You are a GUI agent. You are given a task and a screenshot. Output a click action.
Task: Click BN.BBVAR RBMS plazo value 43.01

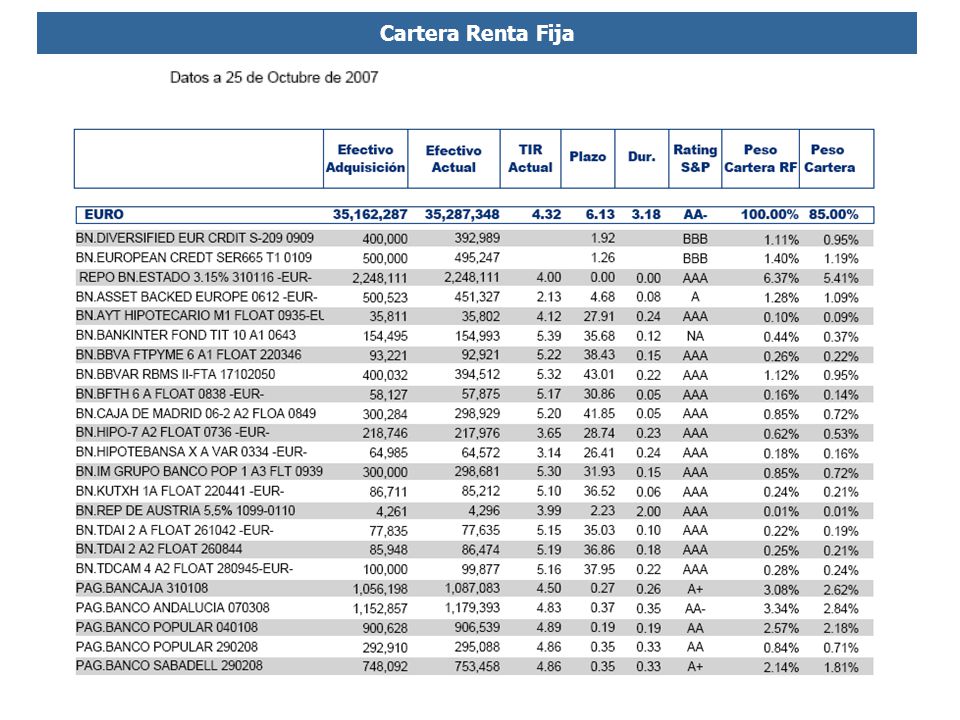(x=599, y=375)
